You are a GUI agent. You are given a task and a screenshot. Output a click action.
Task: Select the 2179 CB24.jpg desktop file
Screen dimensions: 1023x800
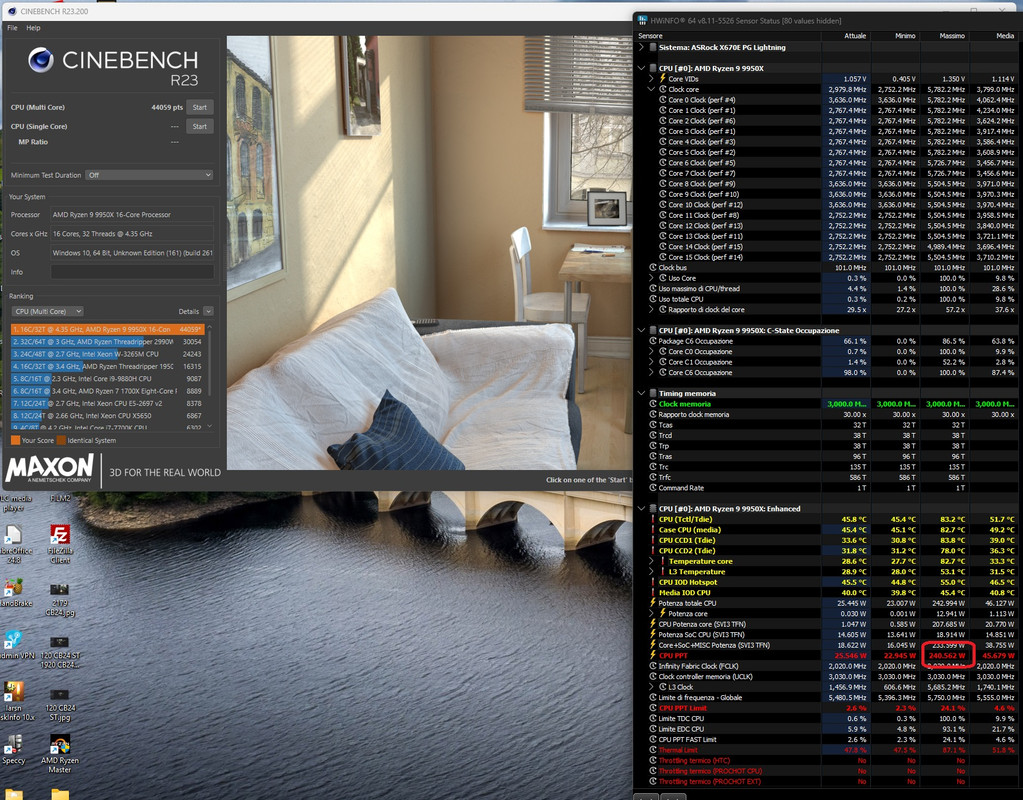coord(59,597)
